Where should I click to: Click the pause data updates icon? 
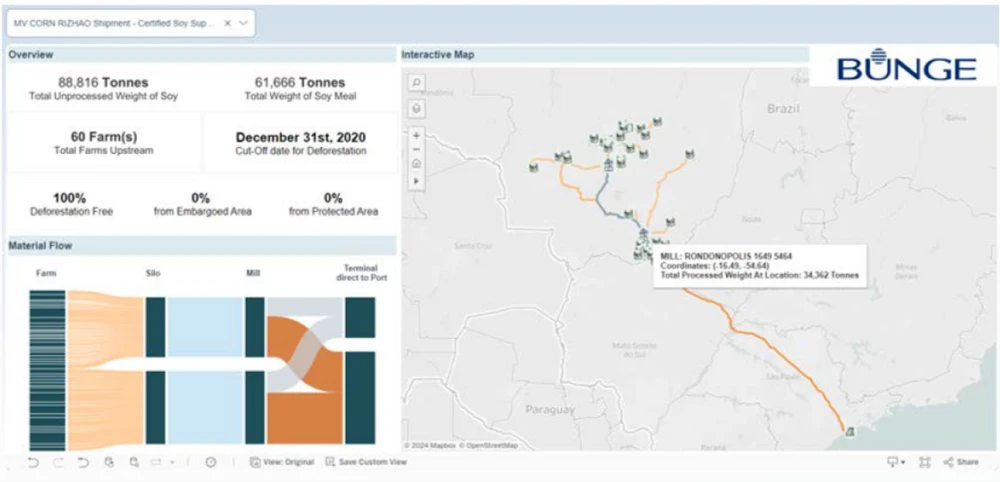[x=211, y=462]
